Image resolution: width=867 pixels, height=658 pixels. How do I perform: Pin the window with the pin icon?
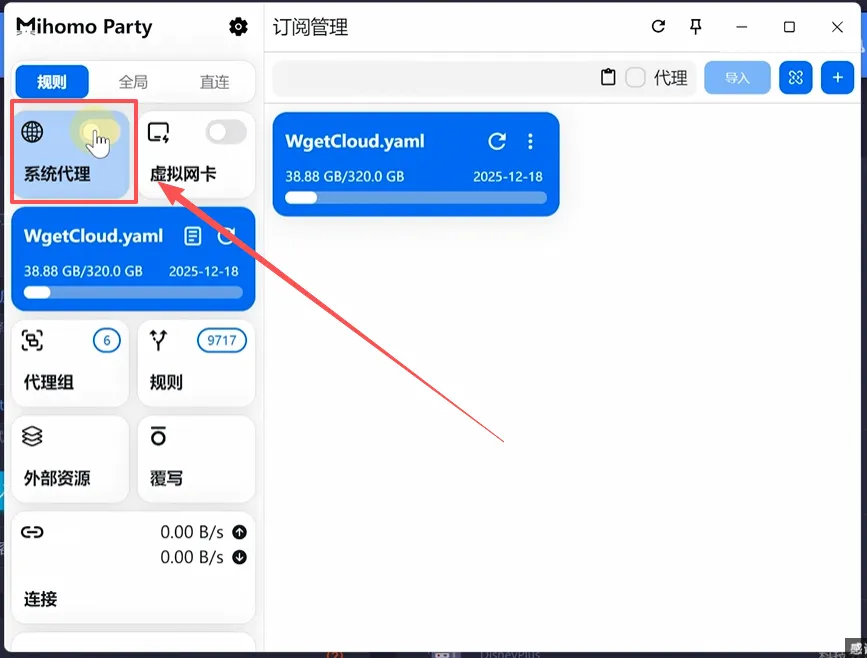click(x=696, y=27)
